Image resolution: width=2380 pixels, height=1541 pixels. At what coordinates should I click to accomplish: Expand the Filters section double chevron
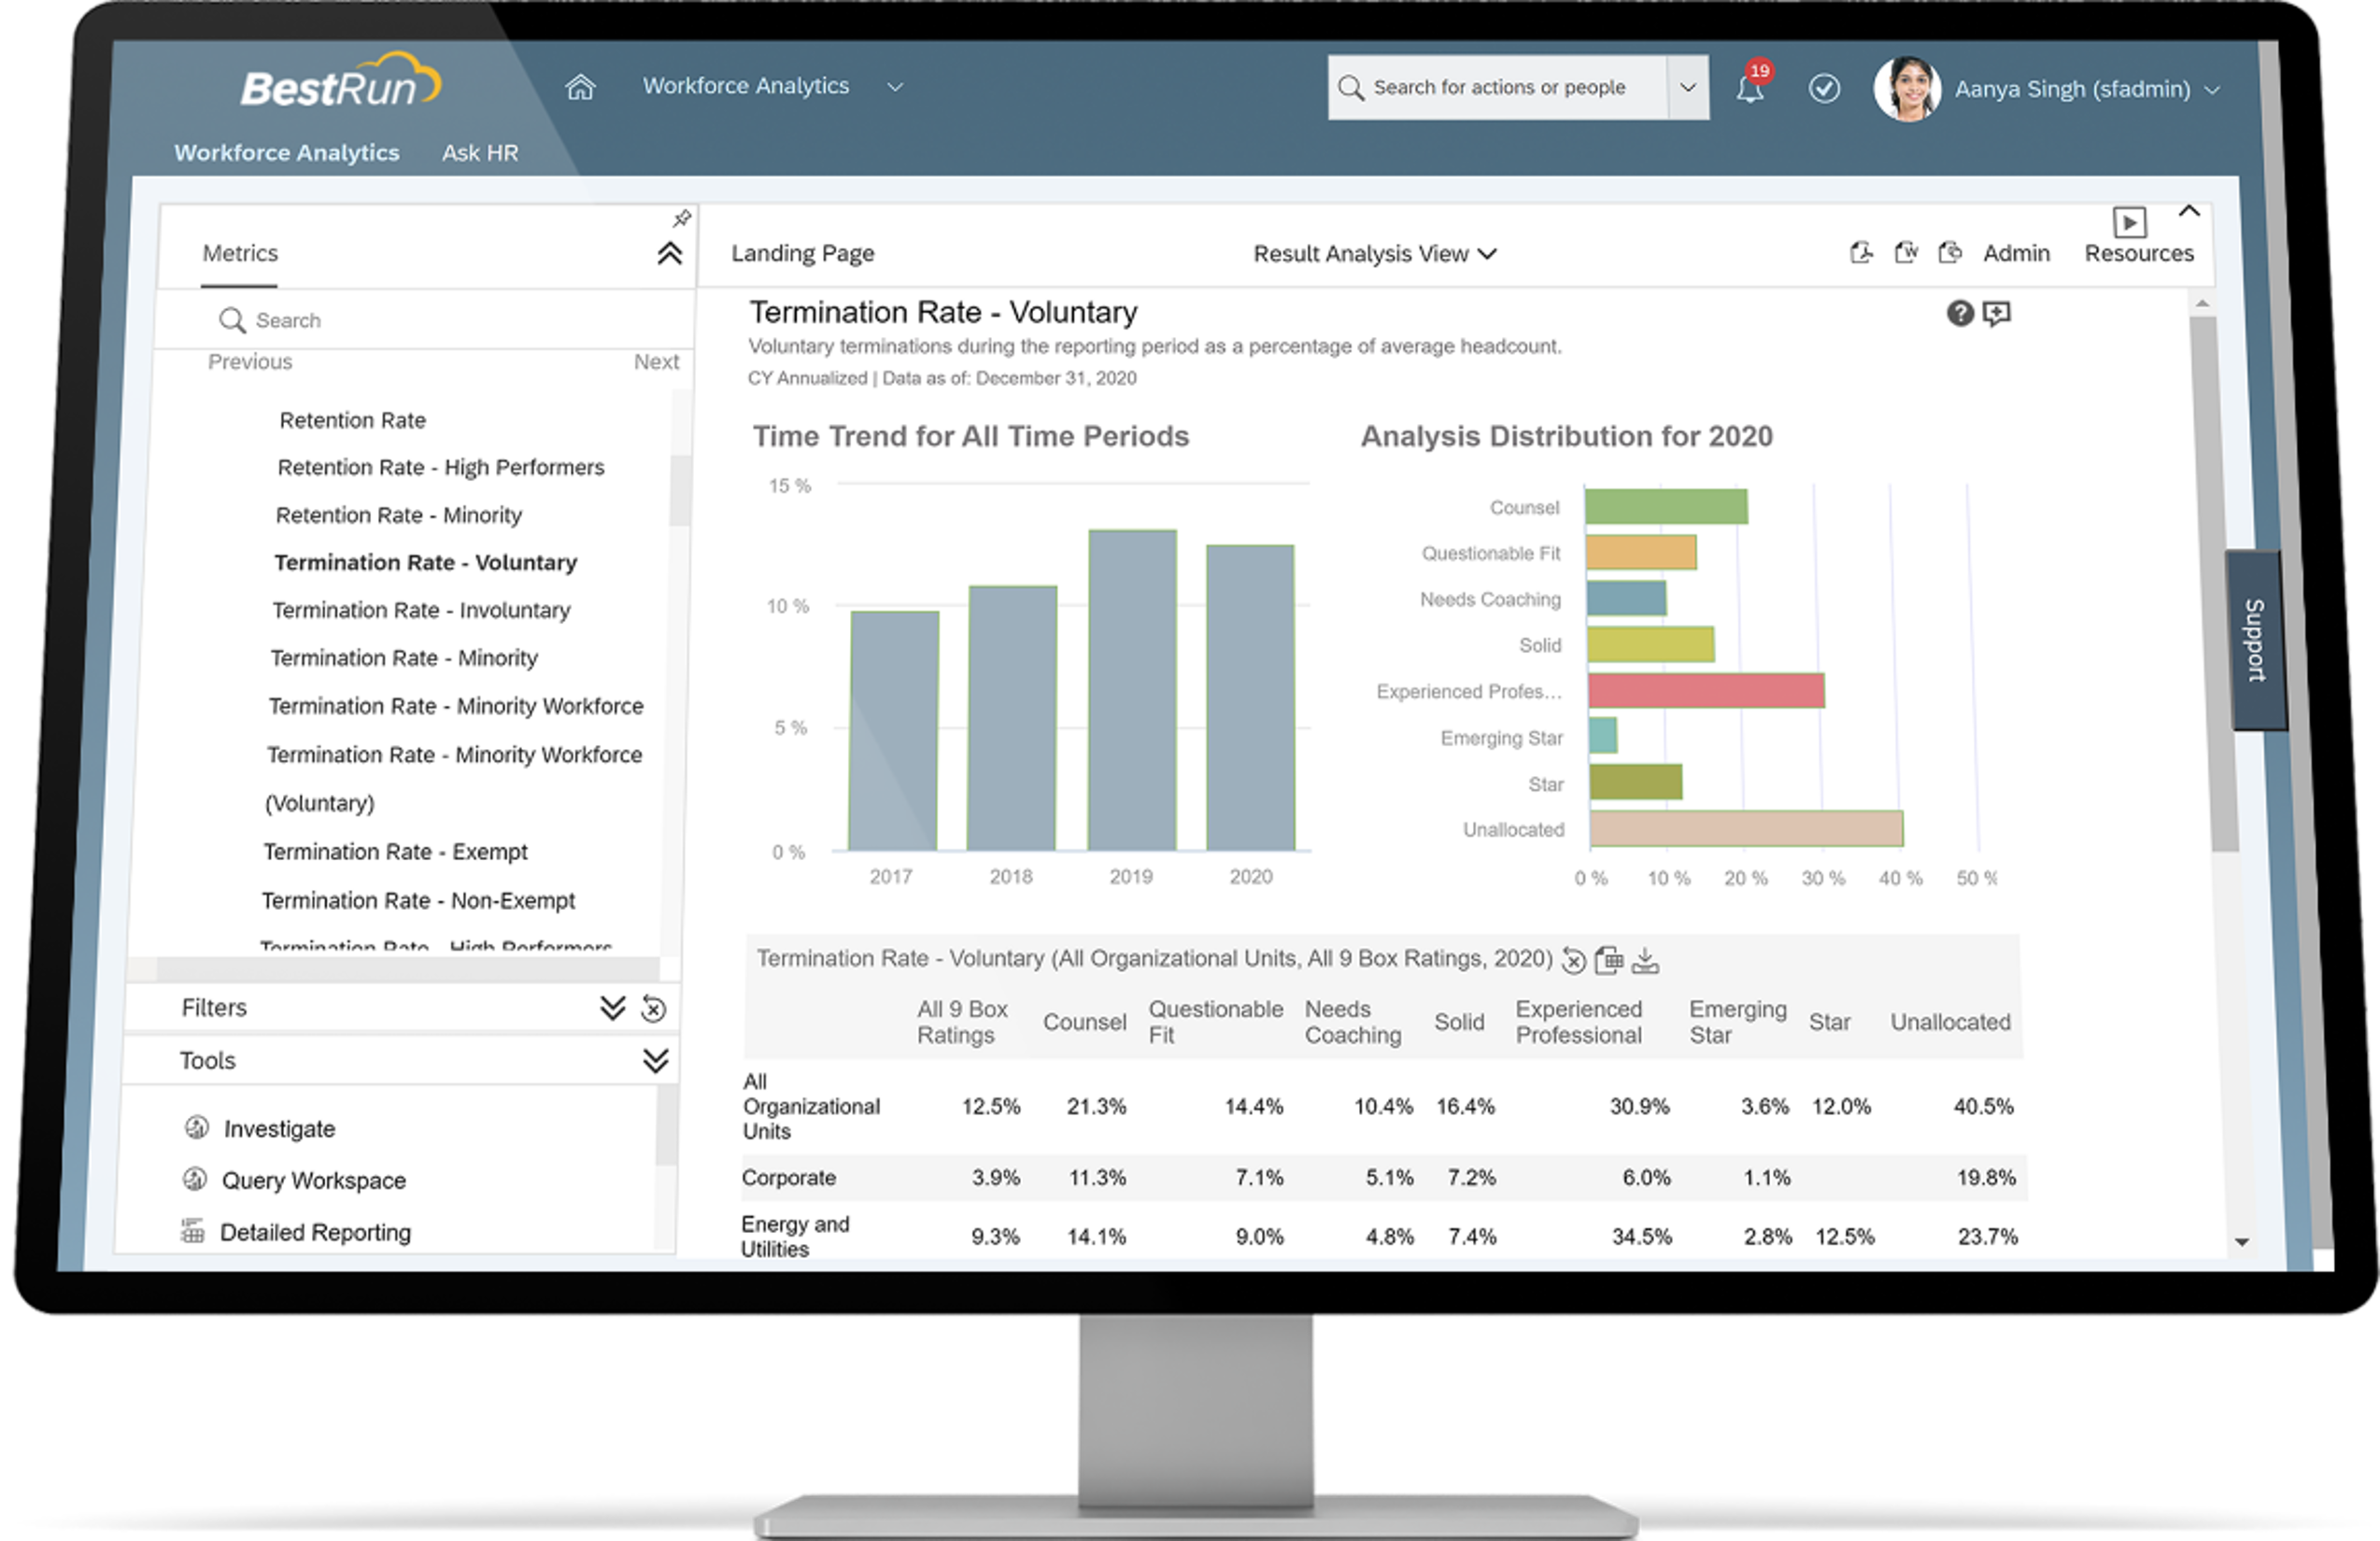612,1008
